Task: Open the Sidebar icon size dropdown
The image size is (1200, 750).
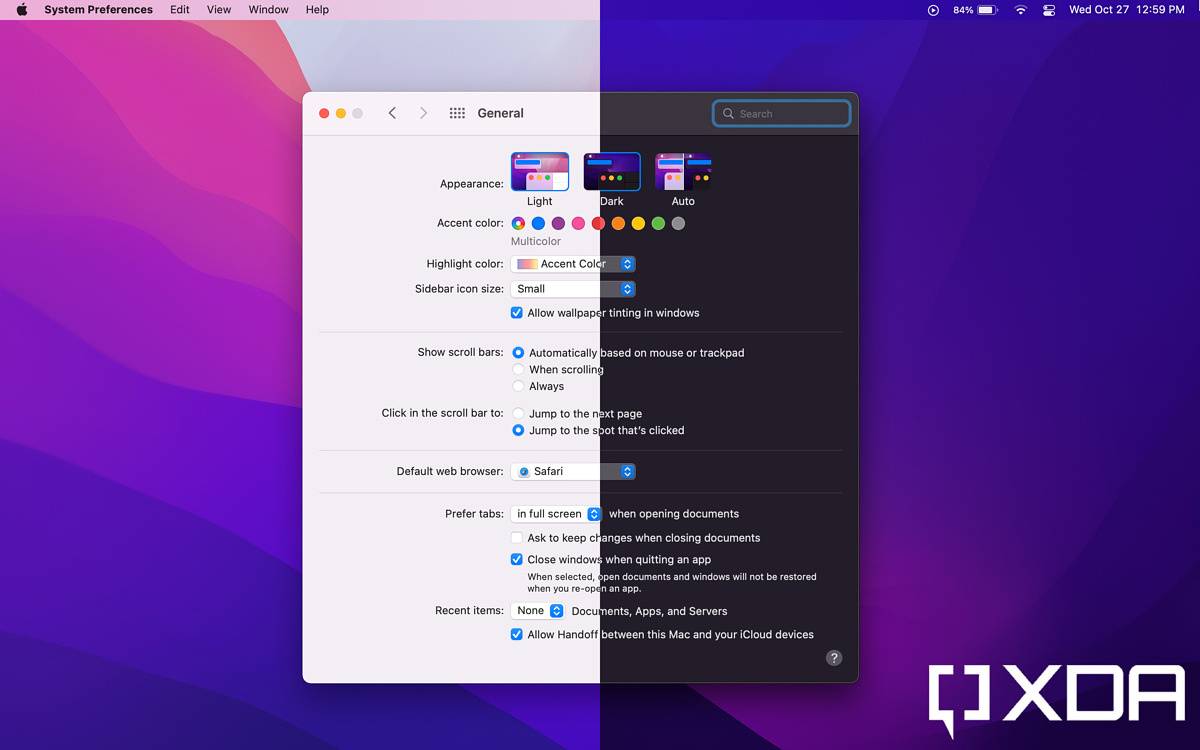Action: tap(573, 289)
